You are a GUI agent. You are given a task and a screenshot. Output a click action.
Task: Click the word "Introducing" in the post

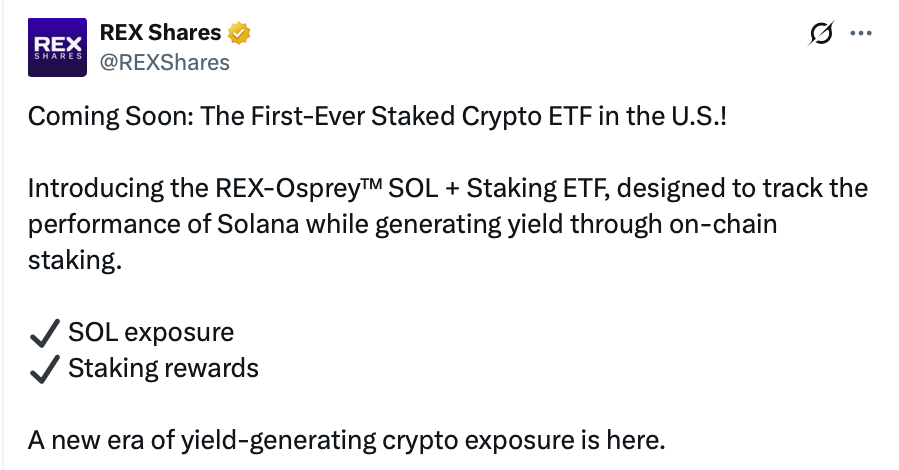[87, 189]
